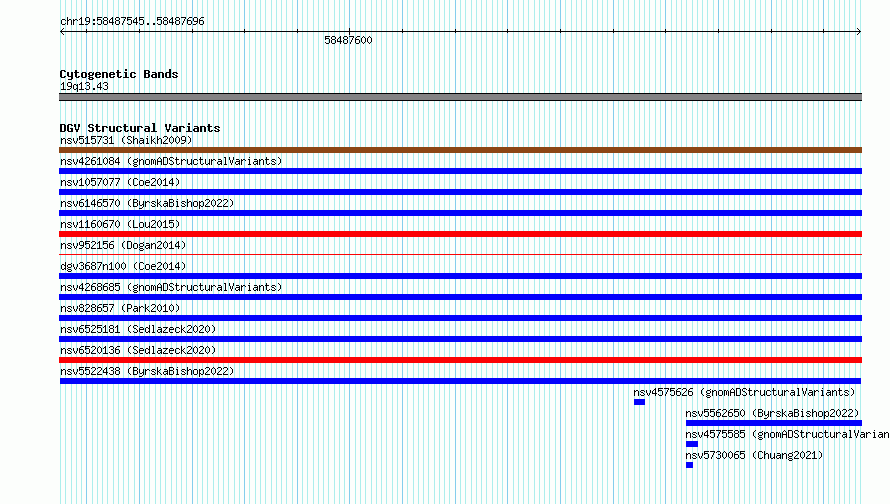This screenshot has width=890, height=504.
Task: Click nsv828657 (Park2010) label
Action: pyautogui.click(x=120, y=308)
